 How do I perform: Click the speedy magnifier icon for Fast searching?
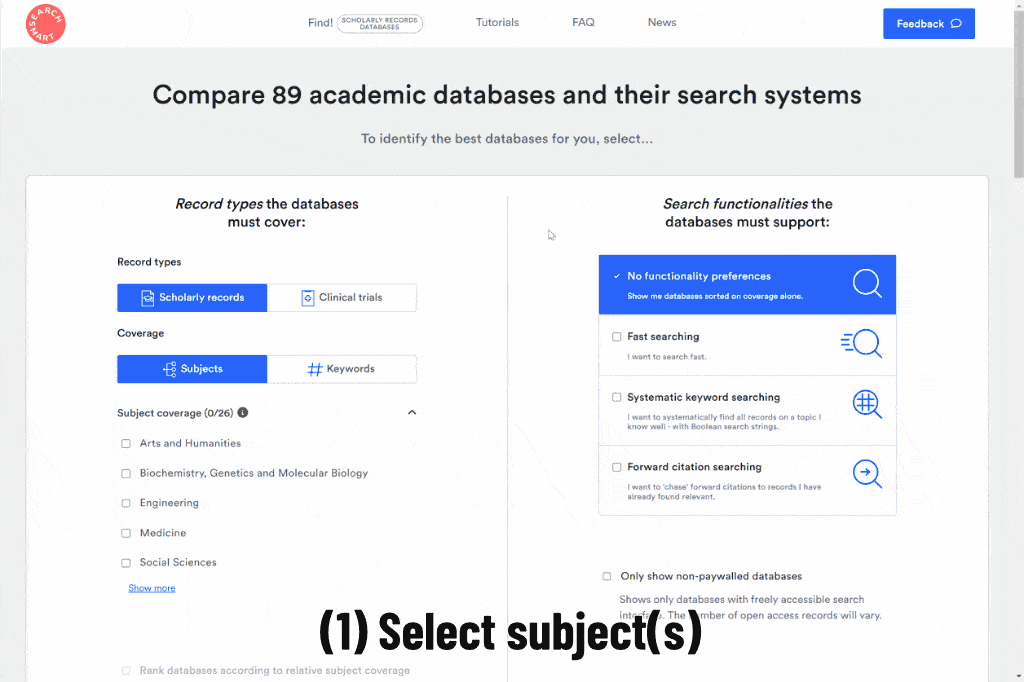(x=862, y=344)
